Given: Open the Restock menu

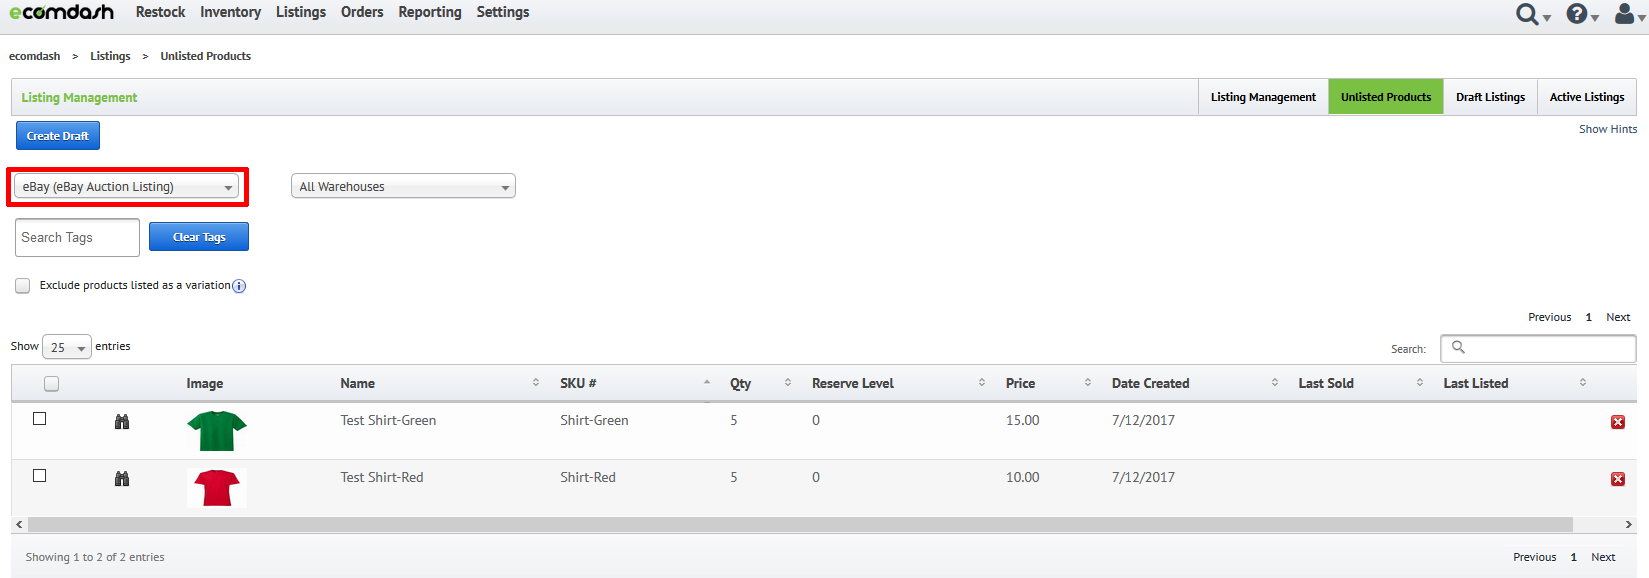Looking at the screenshot, I should (161, 12).
